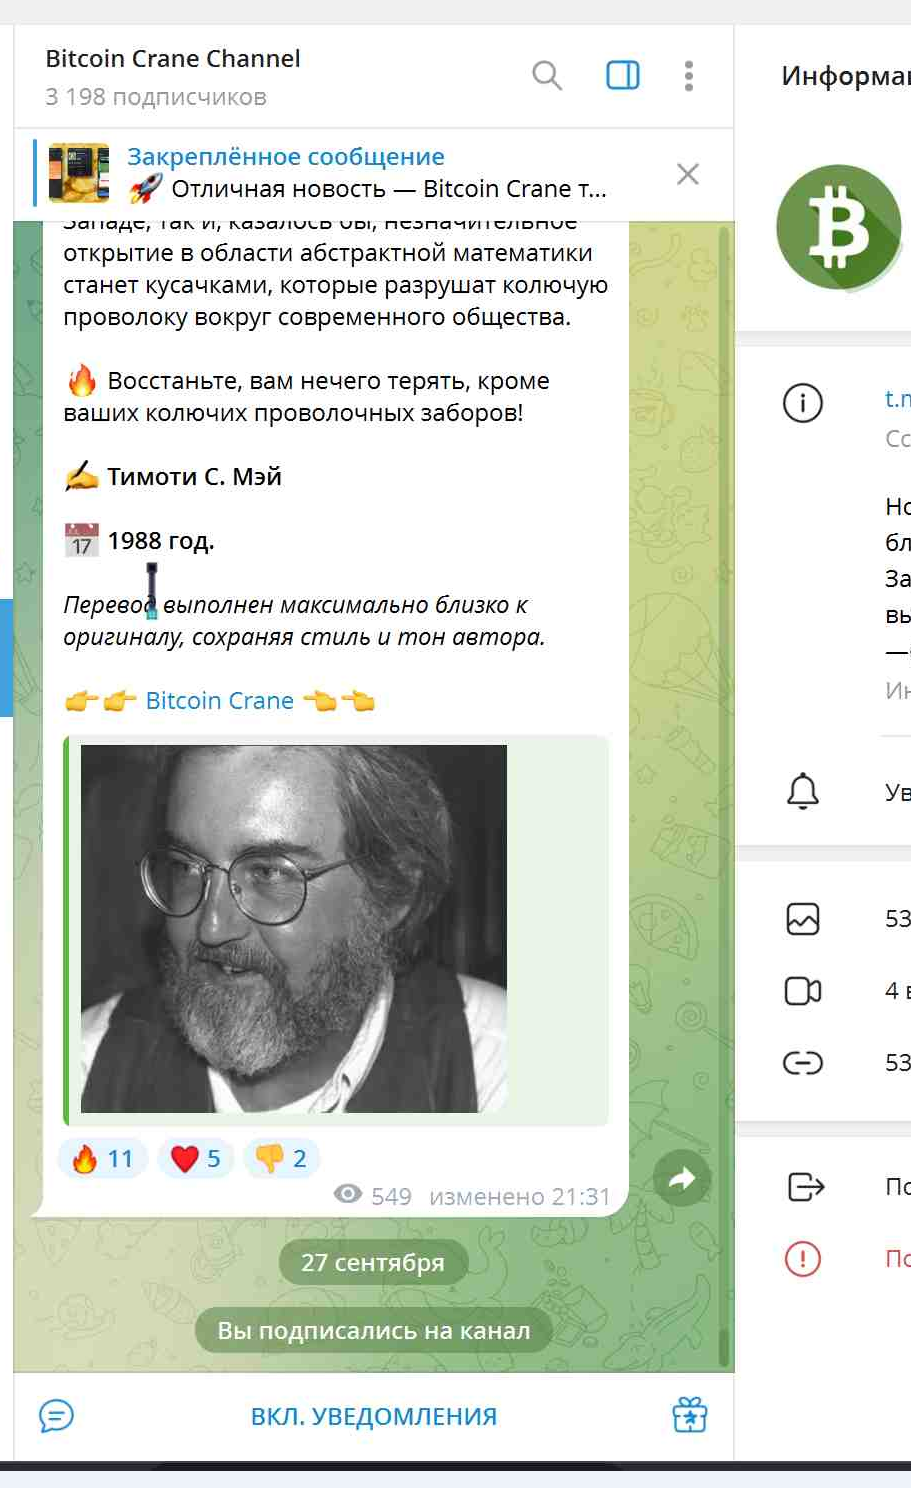This screenshot has height=1491, width=911.
Task: Open the three-dot channel menu
Action: tap(688, 75)
